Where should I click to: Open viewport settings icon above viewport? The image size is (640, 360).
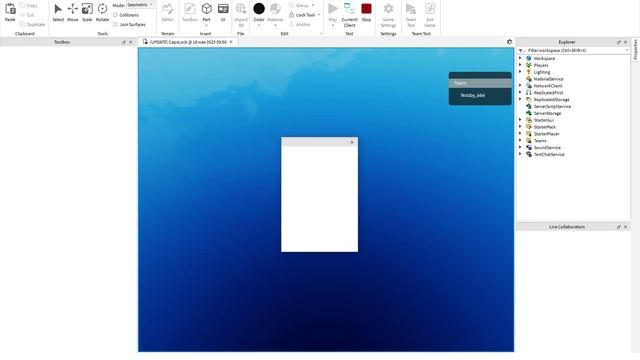tap(509, 42)
